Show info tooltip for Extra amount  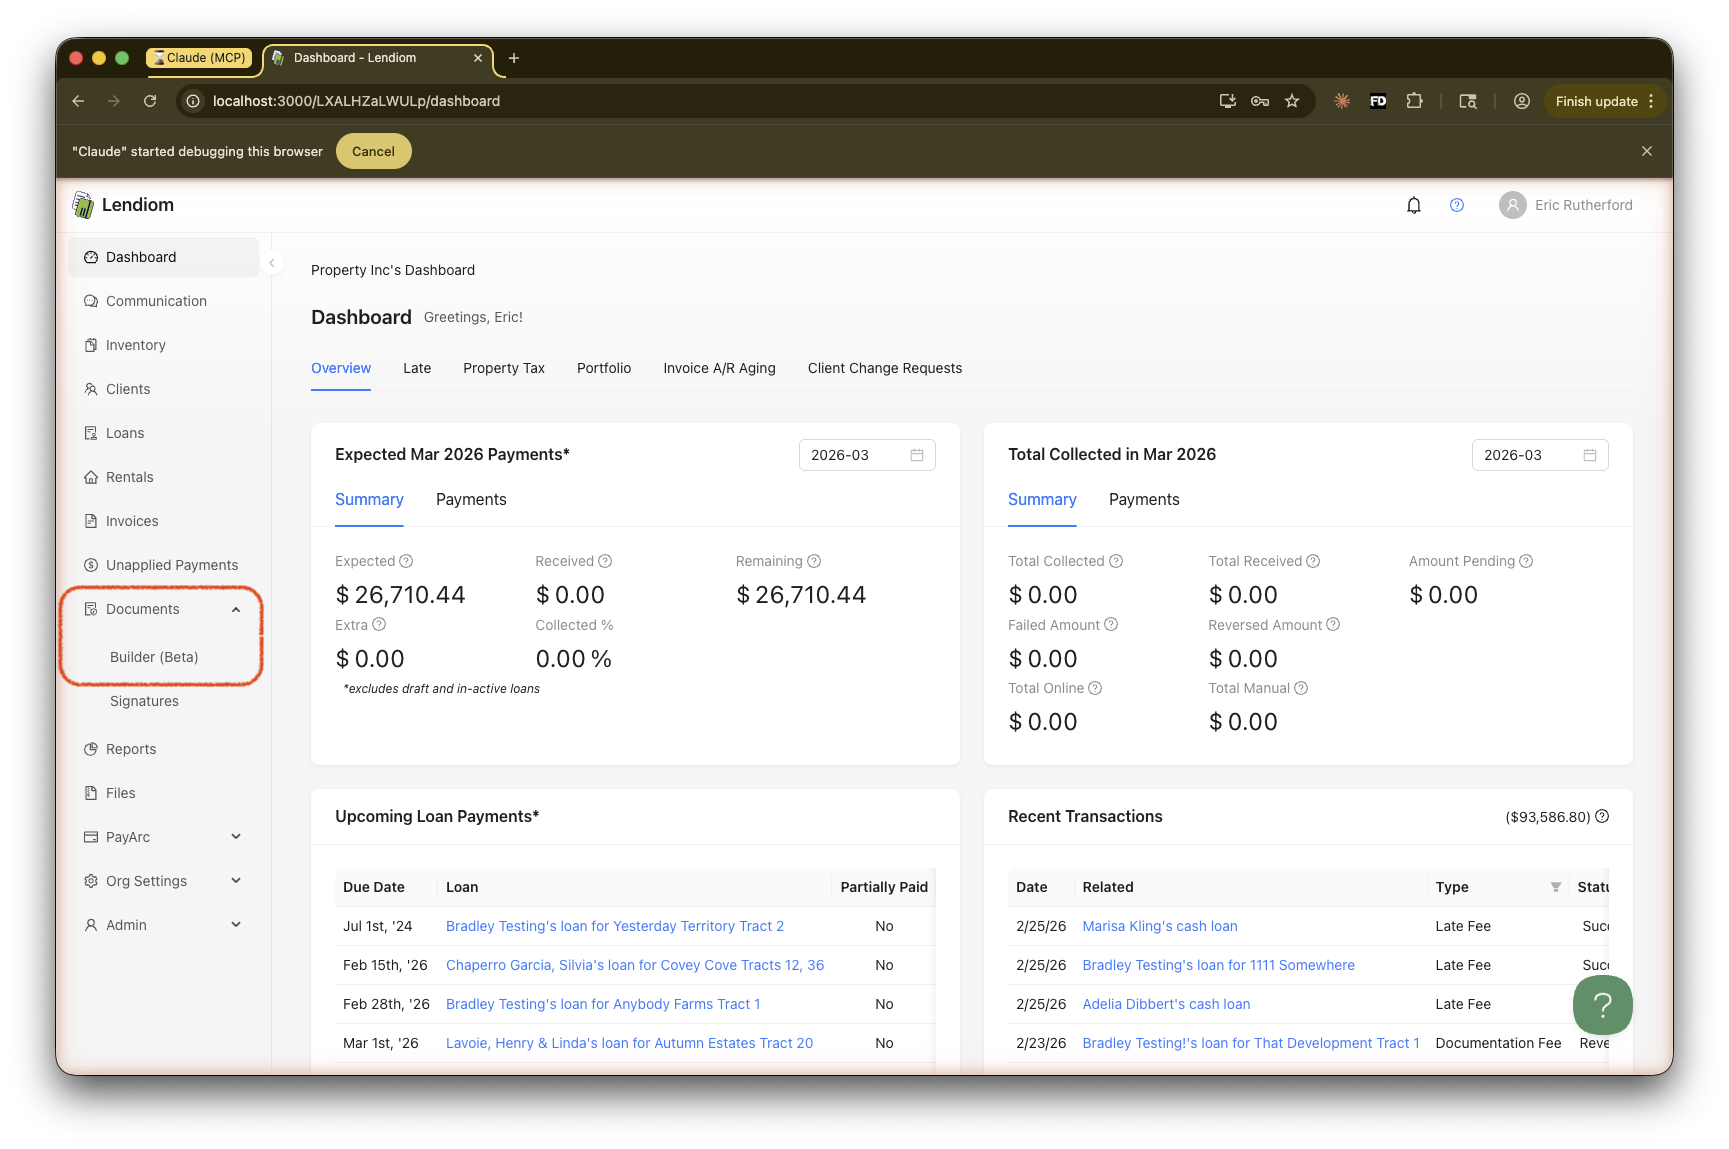379,625
